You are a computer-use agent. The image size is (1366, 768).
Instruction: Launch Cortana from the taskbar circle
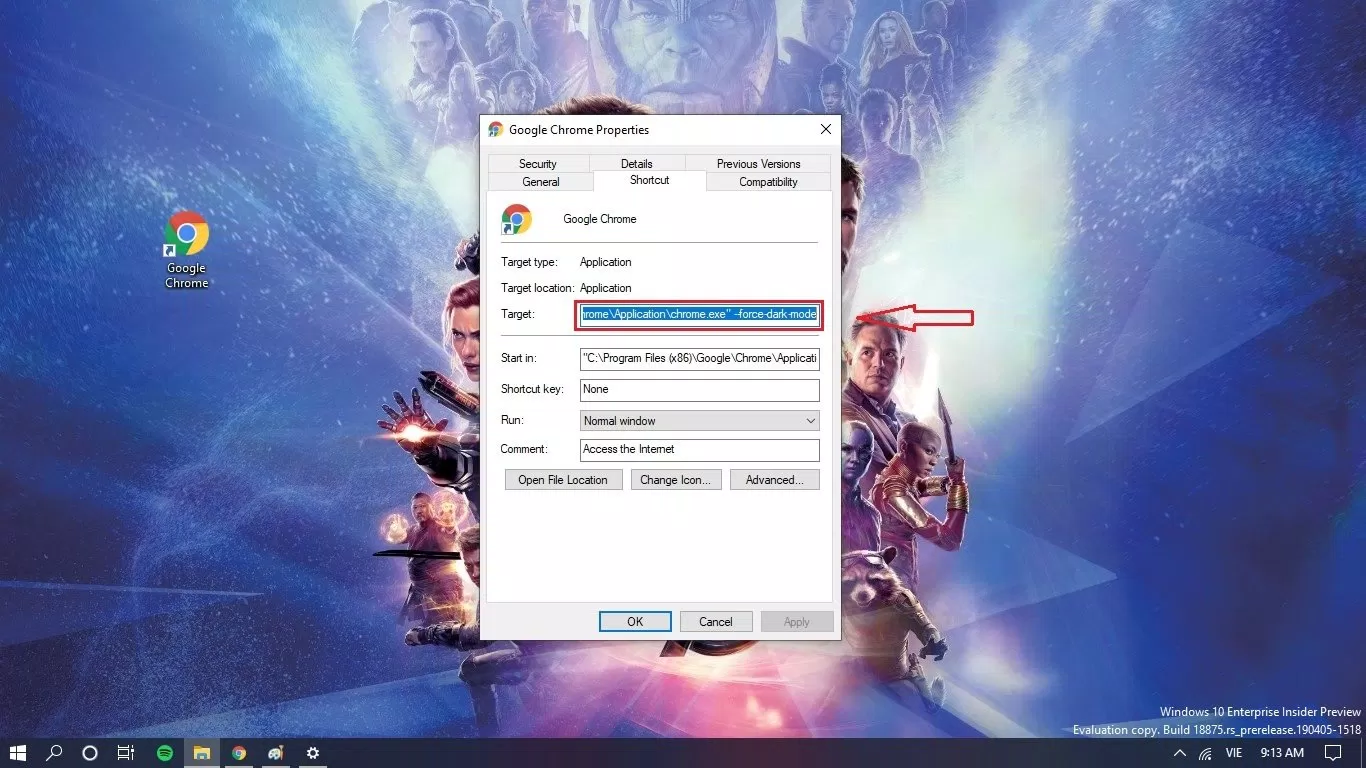(x=89, y=753)
